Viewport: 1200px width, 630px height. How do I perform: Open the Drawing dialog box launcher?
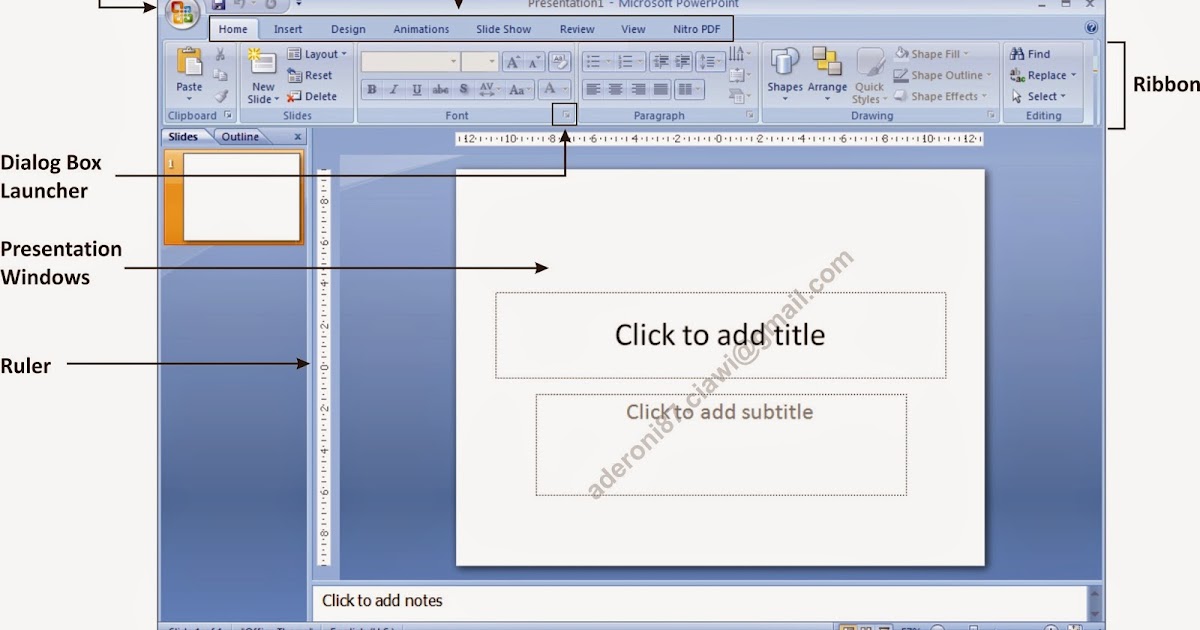pyautogui.click(x=992, y=116)
